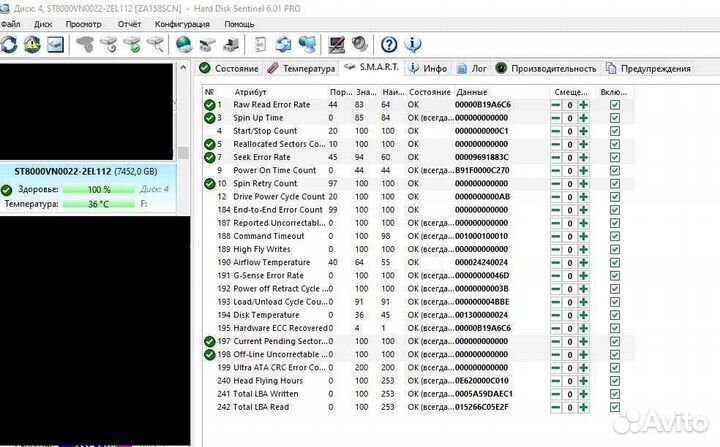Click the speaker sound toolbar icon

point(360,44)
